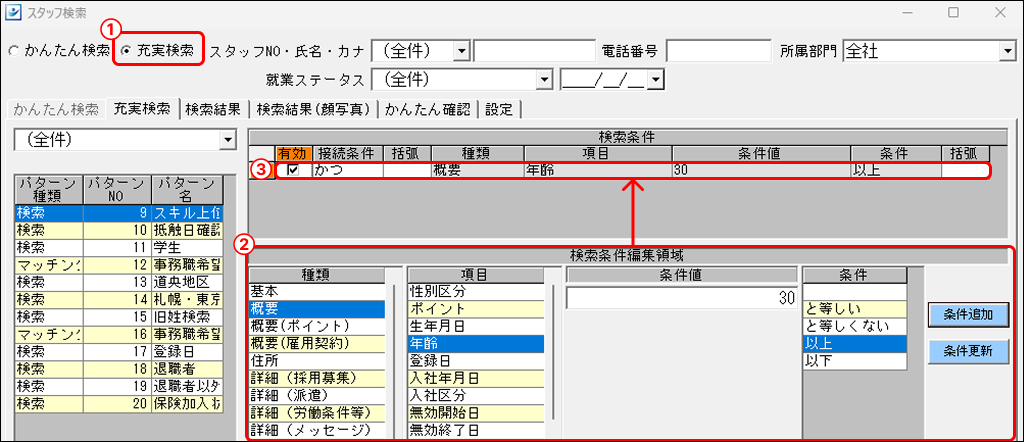Switch to the 検索結果 tab
The width and height of the screenshot is (1024, 442).
213,109
